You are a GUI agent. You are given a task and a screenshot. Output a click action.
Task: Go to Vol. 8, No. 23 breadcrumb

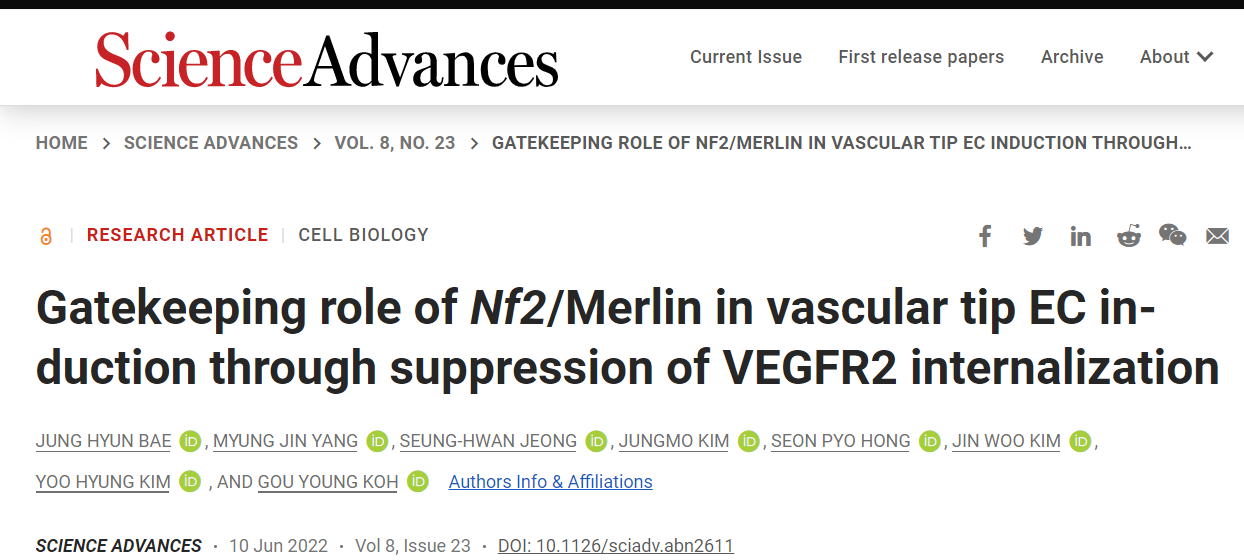(x=395, y=143)
